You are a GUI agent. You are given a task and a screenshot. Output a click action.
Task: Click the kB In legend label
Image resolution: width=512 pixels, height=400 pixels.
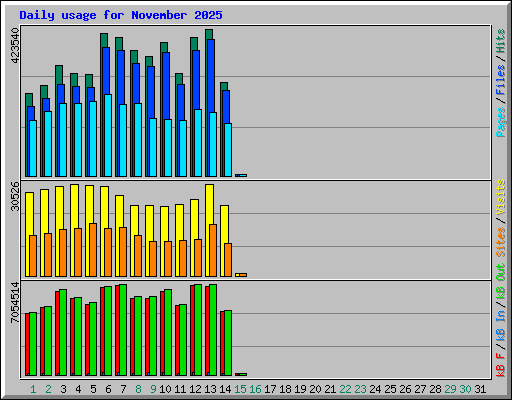point(501,326)
